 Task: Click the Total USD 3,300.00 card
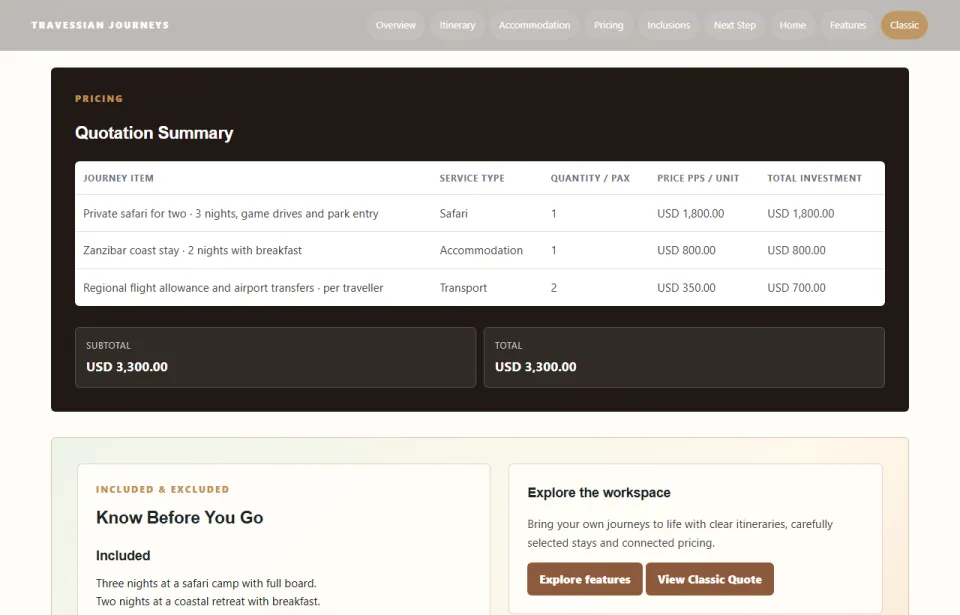tap(684, 357)
